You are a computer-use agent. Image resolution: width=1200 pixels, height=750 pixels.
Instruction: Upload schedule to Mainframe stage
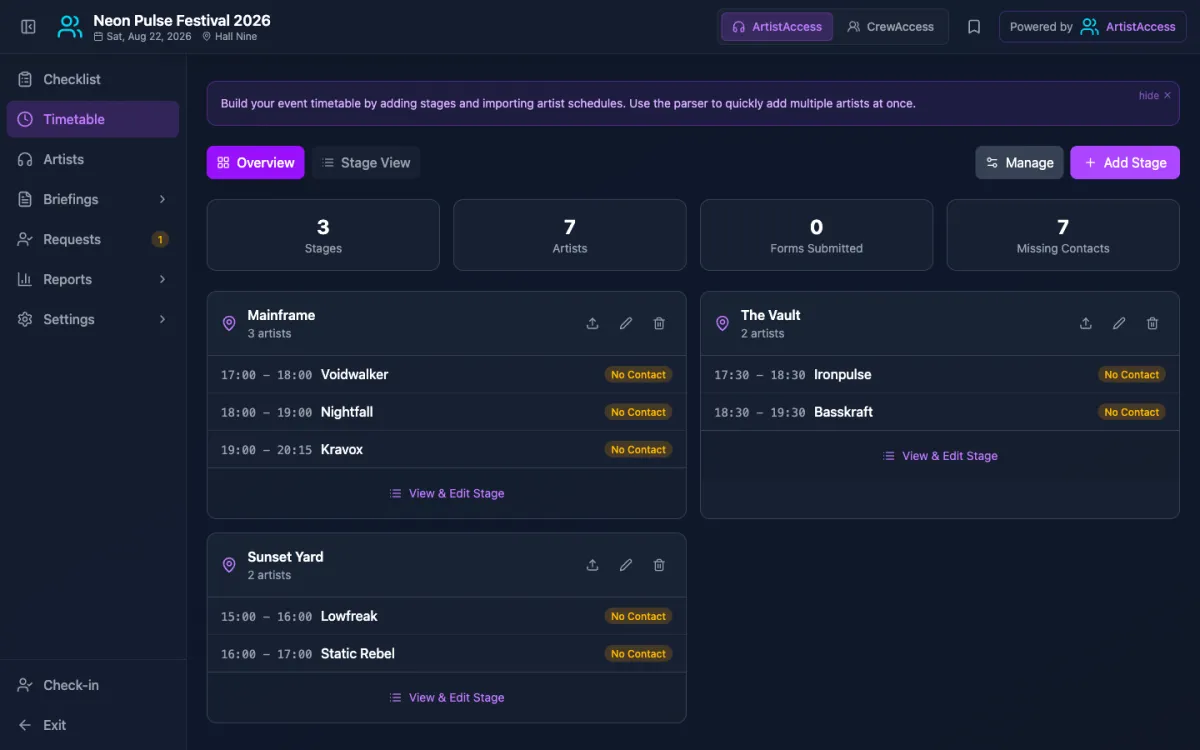592,323
